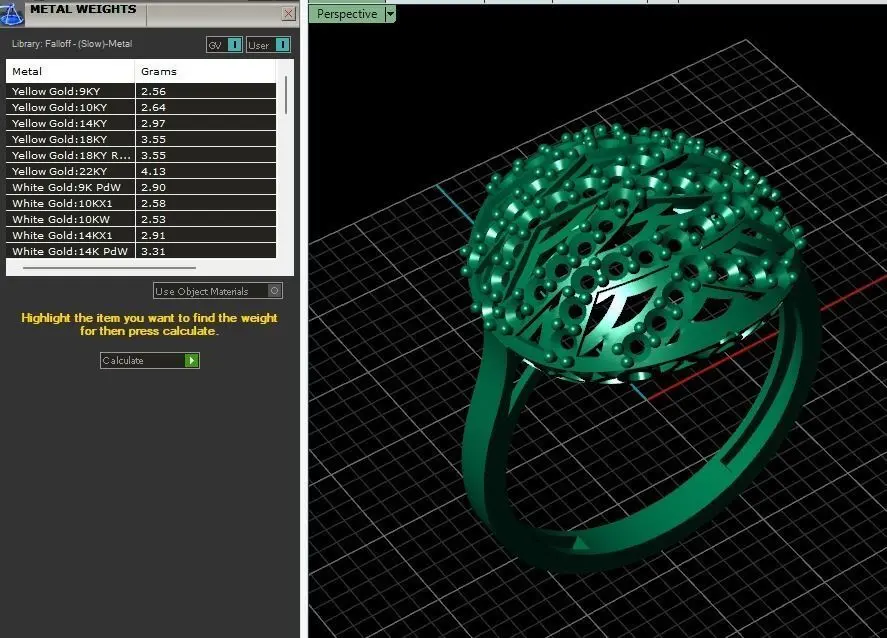Click the 2.97 grams value
The width and height of the screenshot is (887, 638).
[153, 123]
